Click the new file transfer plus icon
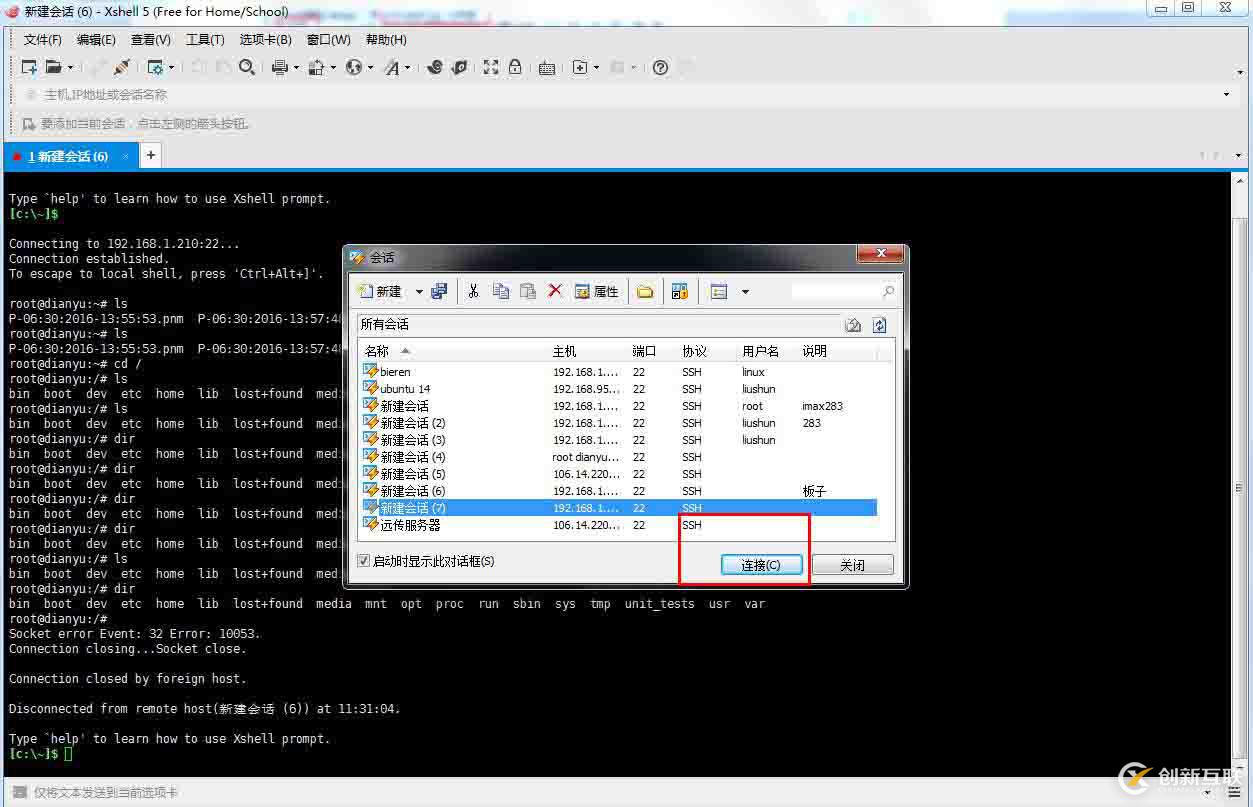1253x807 pixels. point(580,67)
